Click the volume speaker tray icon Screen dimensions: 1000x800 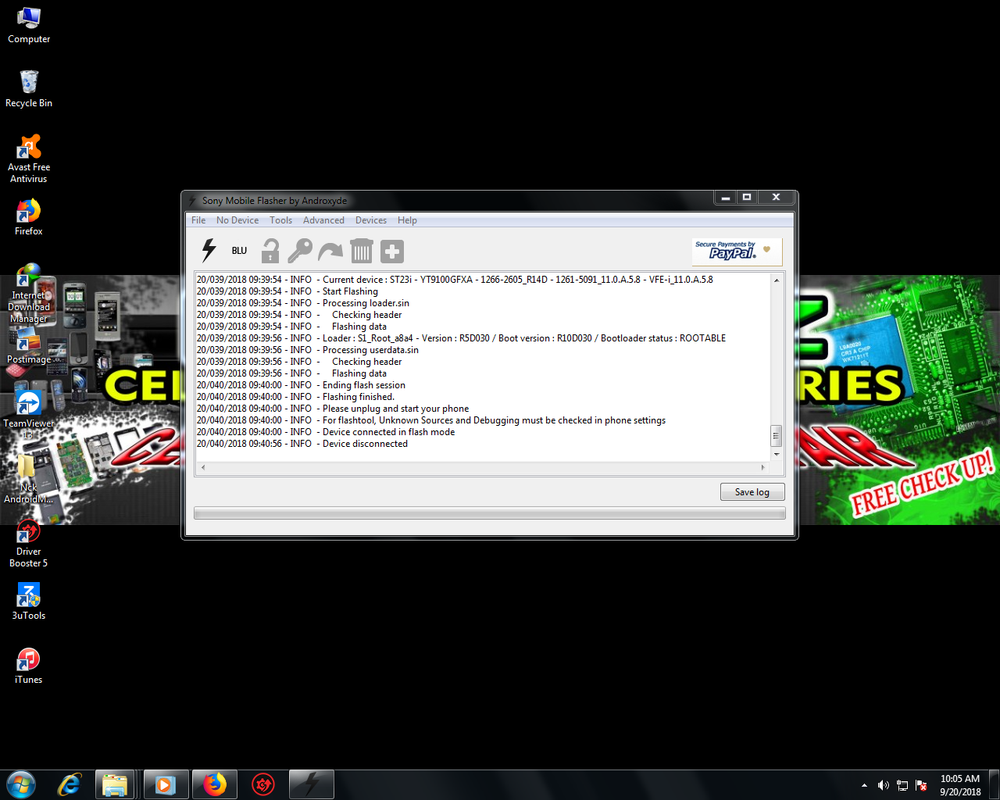coord(883,785)
